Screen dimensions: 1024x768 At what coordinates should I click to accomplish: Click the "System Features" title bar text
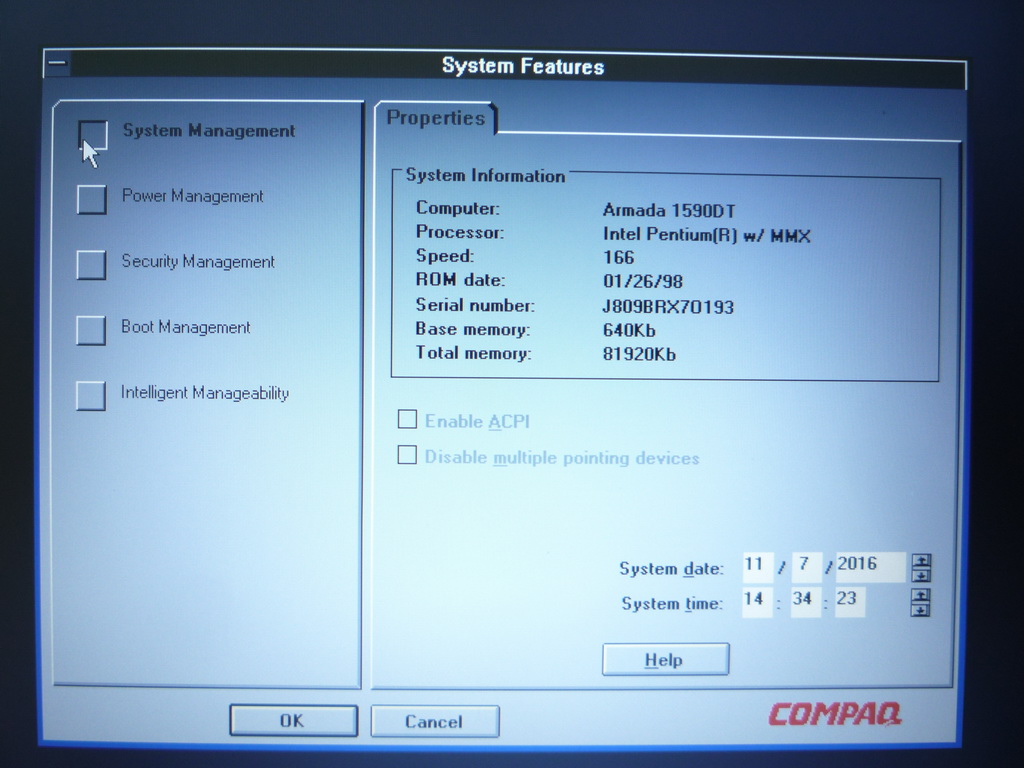[x=523, y=67]
